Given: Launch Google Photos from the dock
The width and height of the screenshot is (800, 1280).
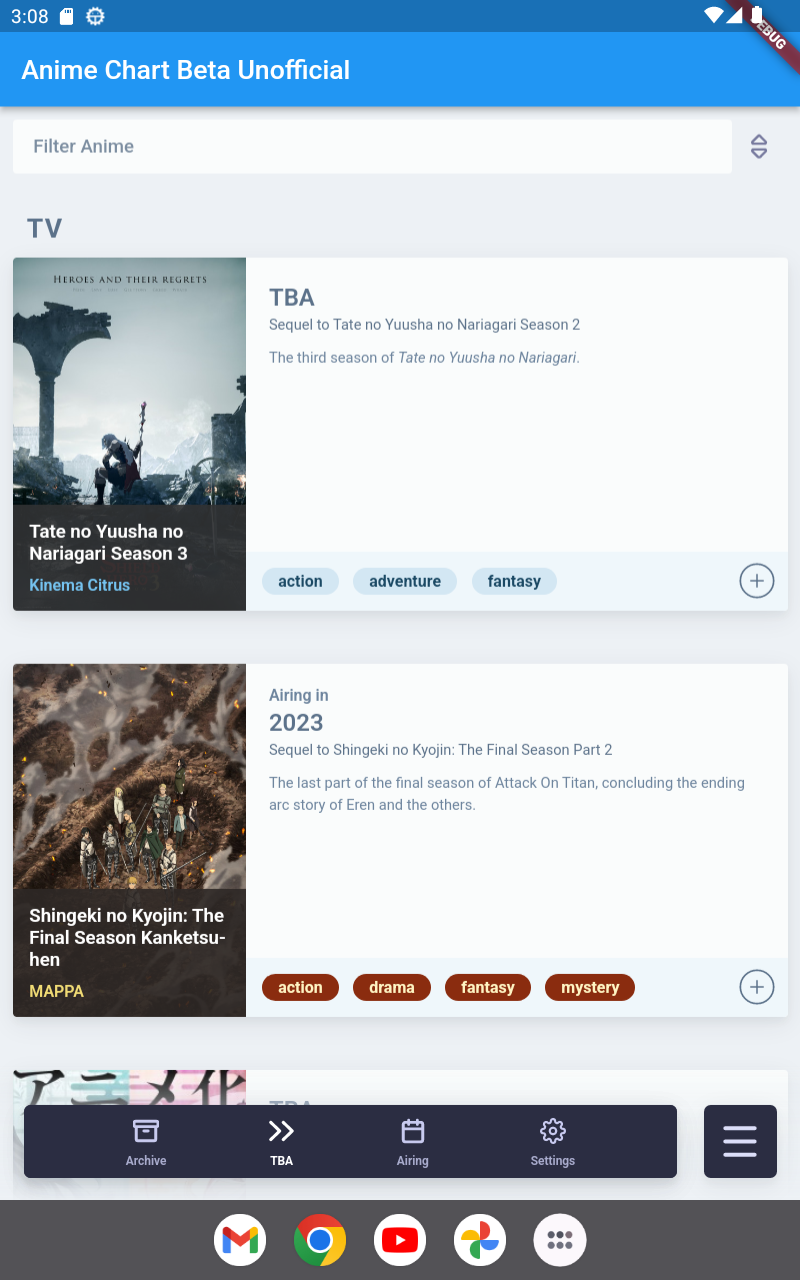Looking at the screenshot, I should pos(480,1240).
